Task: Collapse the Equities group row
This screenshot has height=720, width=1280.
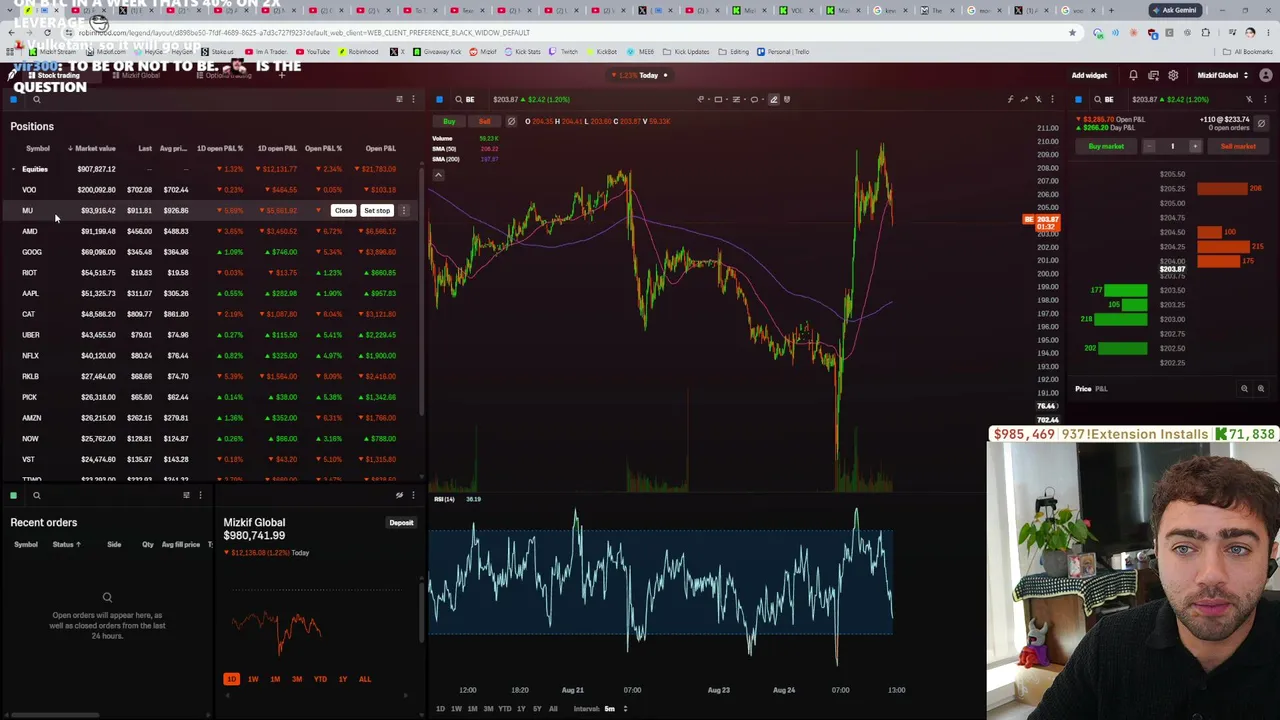Action: (x=13, y=169)
